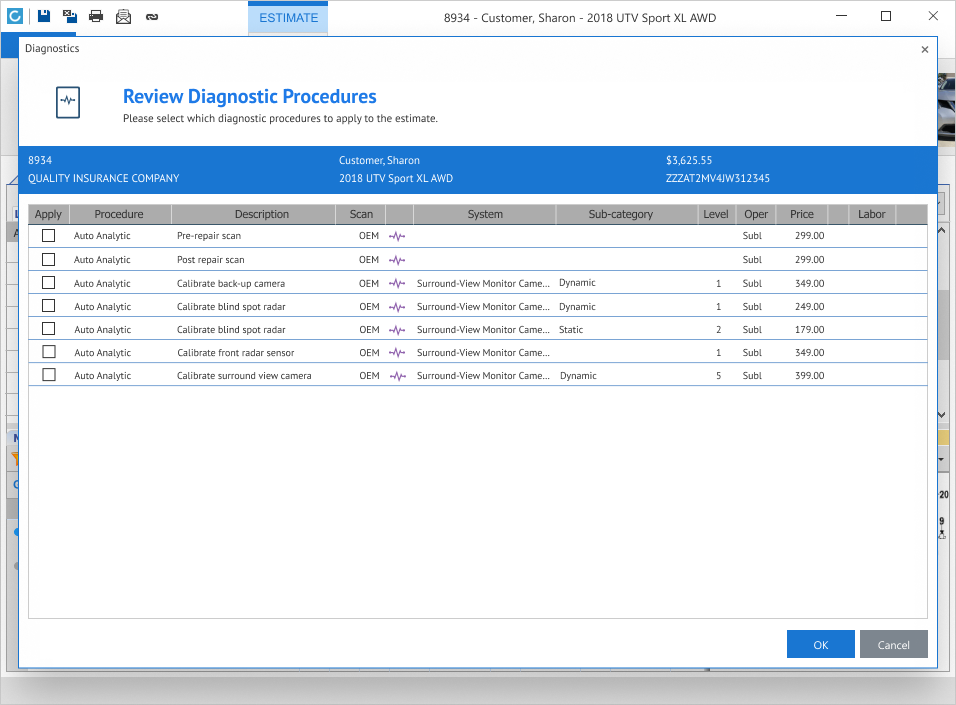This screenshot has width=956, height=705.
Task: Click the Cancel button
Action: pos(893,645)
